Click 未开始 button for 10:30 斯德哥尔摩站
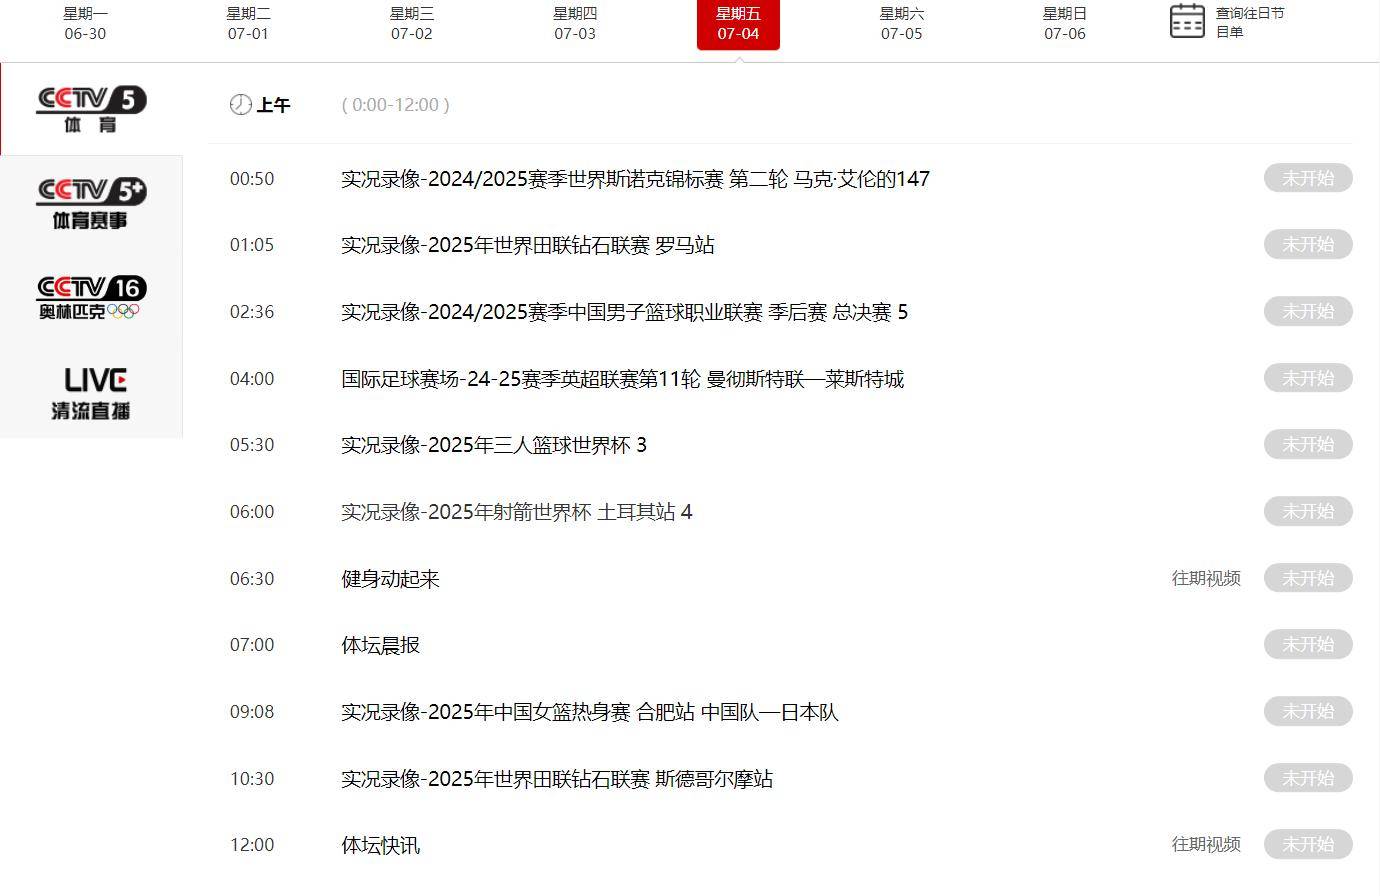1380x896 pixels. click(1308, 778)
